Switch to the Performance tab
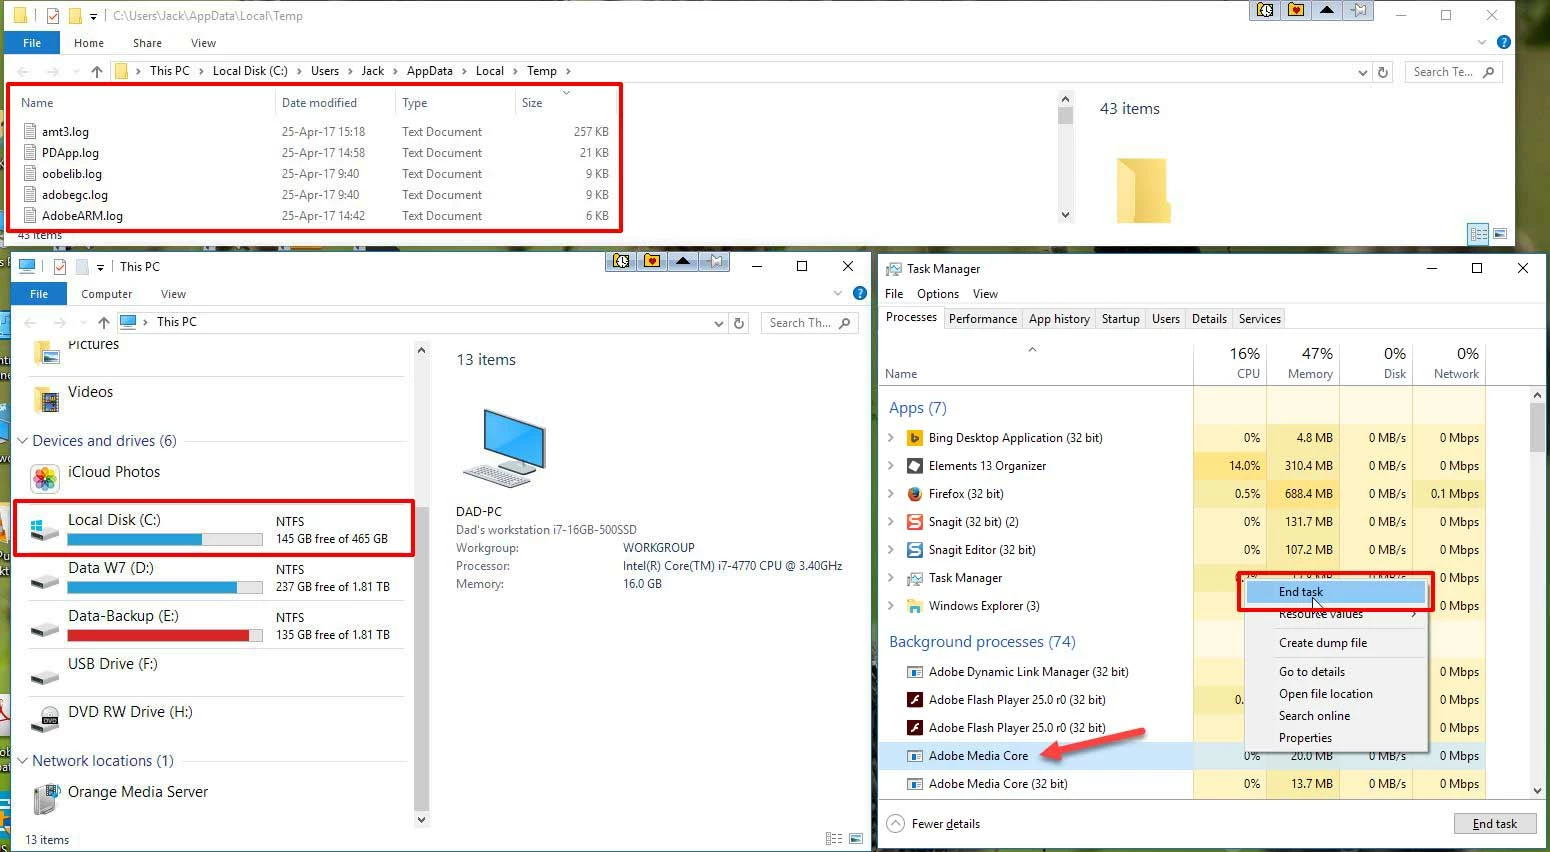The width and height of the screenshot is (1550, 852). pos(982,318)
